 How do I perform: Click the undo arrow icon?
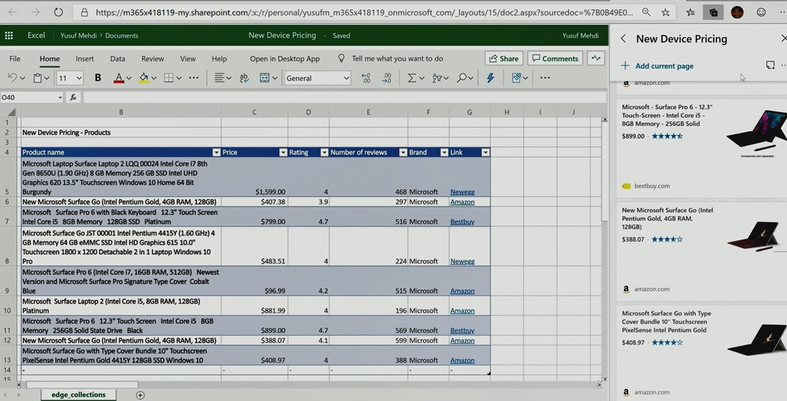13,78
